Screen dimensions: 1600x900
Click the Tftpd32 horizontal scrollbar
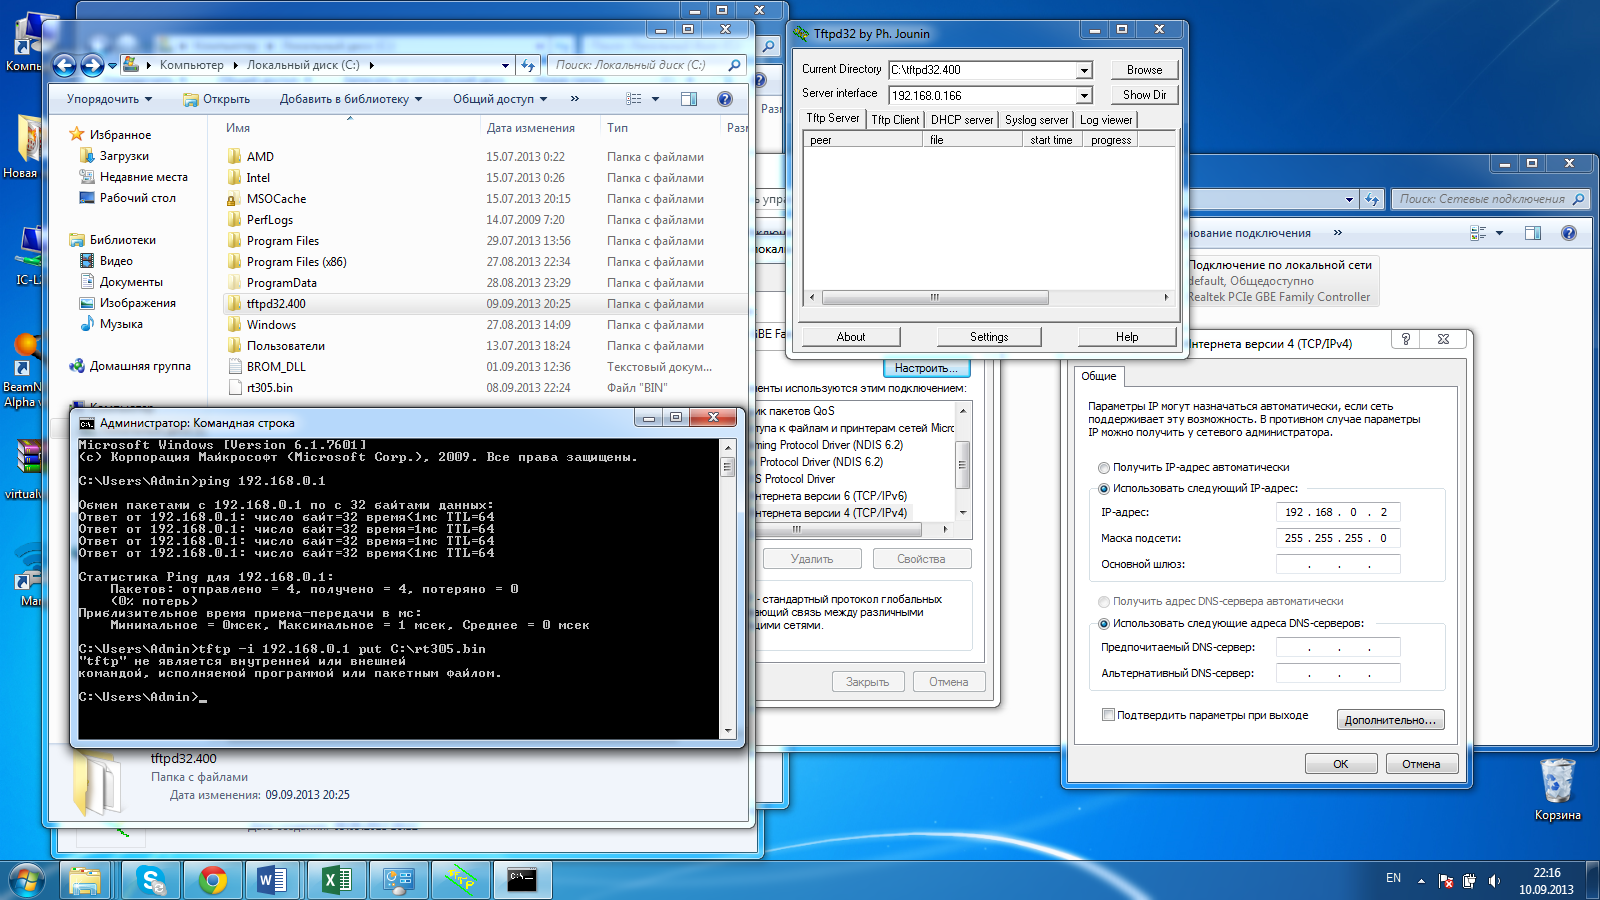pos(935,298)
